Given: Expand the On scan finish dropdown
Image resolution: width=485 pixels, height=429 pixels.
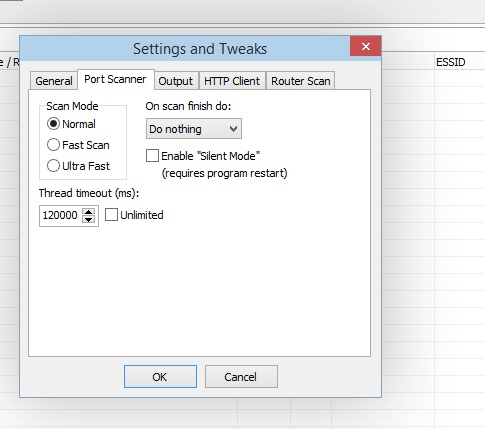Looking at the screenshot, I should click(194, 129).
